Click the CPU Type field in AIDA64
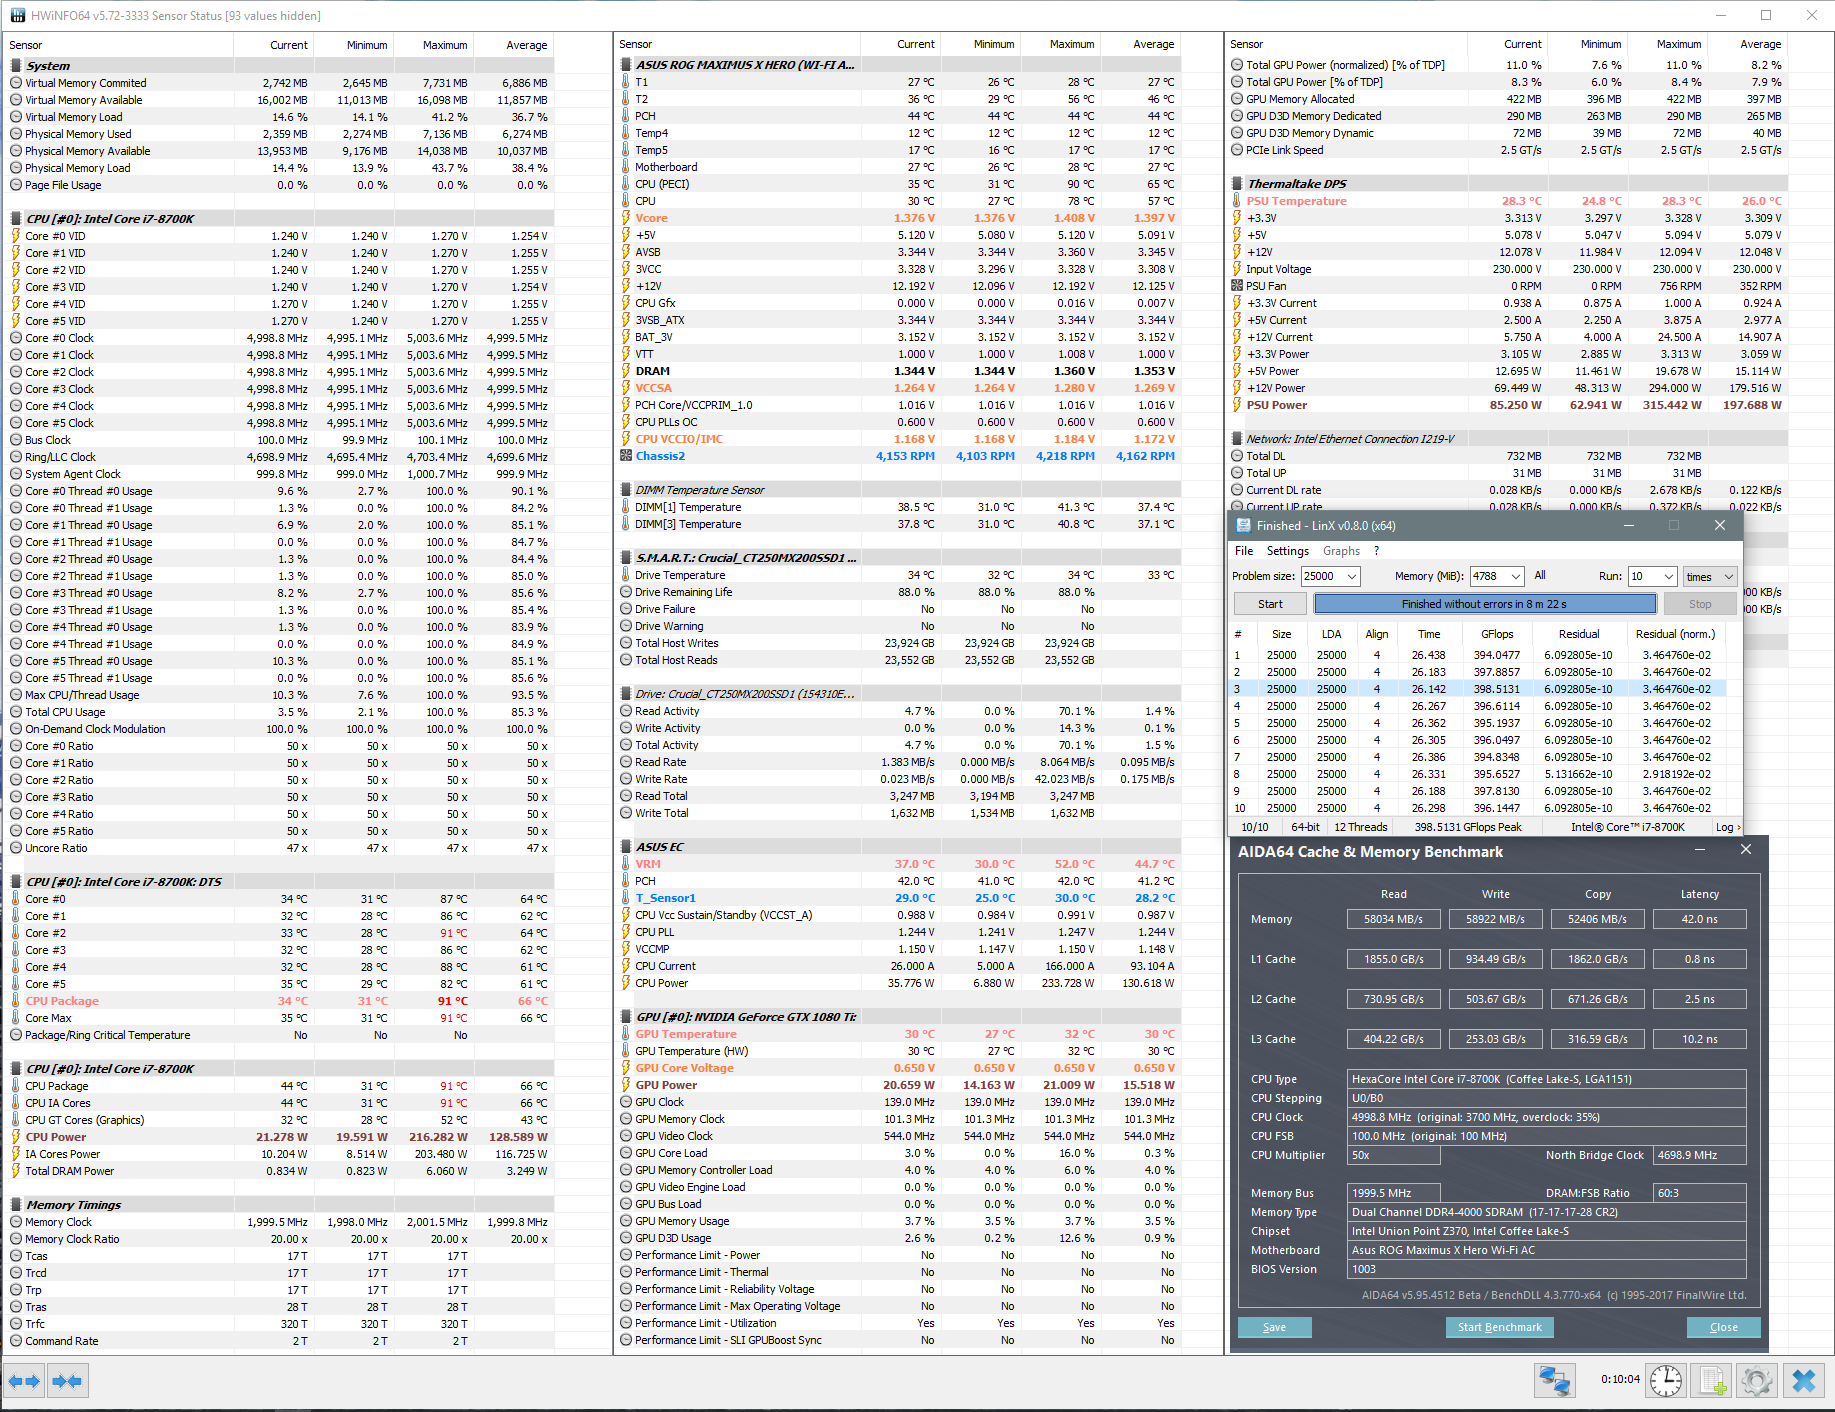 click(1547, 1079)
